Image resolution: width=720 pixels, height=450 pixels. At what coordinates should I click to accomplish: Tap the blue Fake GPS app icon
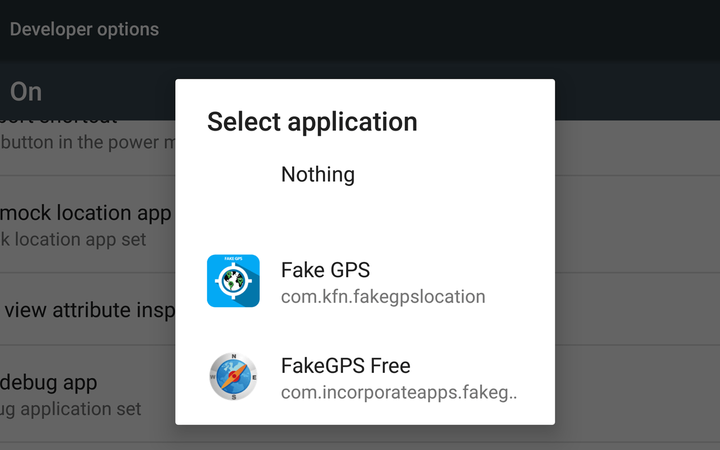[233, 281]
